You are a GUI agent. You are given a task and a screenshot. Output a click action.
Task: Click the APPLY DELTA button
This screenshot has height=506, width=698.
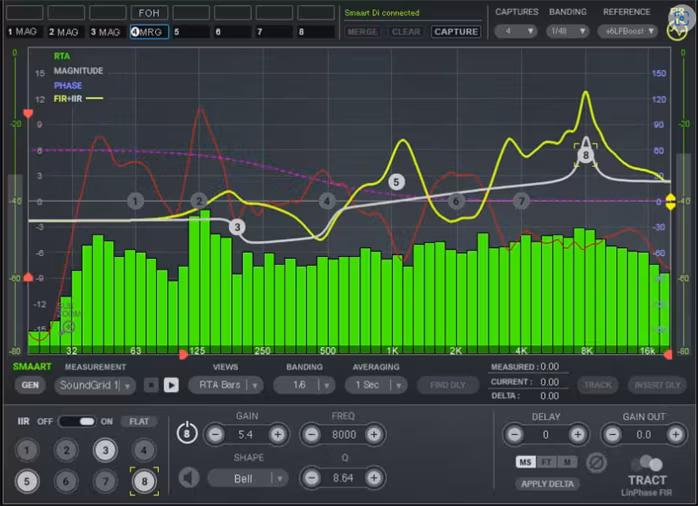point(547,484)
